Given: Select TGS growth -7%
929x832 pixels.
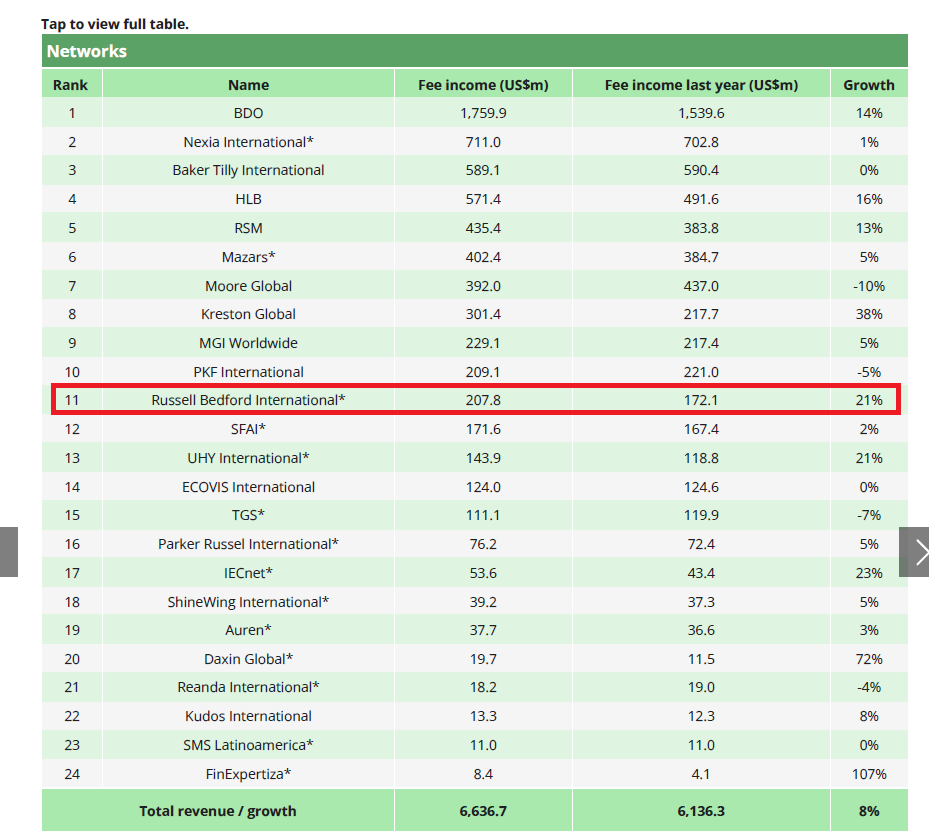Looking at the screenshot, I should (869, 514).
